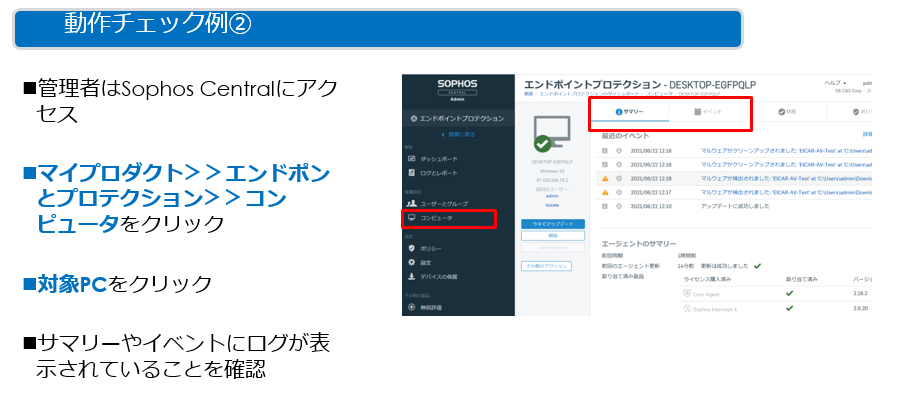Click the green checkmark in Intercept X row

click(789, 308)
